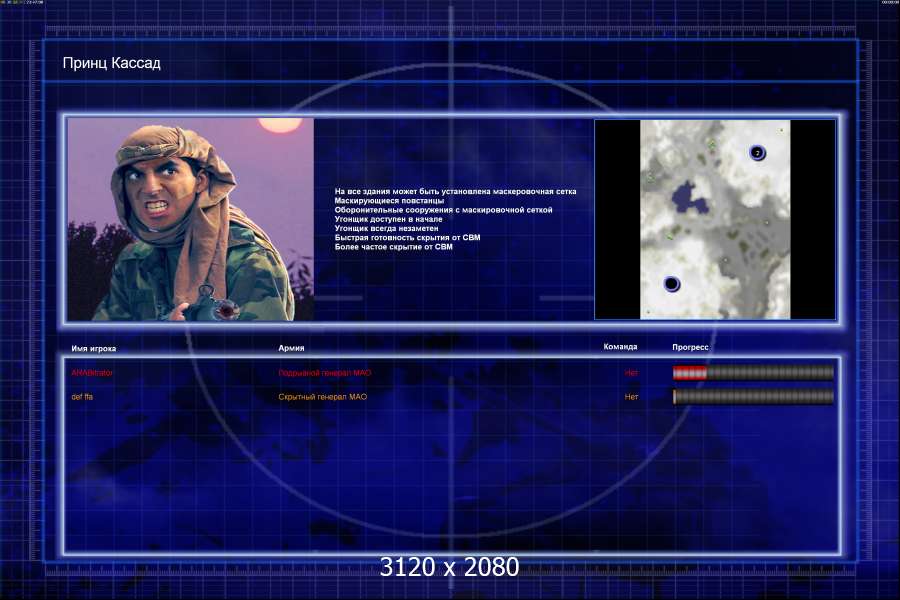Click team value 'Нет' in def ffa's row
The width and height of the screenshot is (900, 600).
click(x=631, y=397)
